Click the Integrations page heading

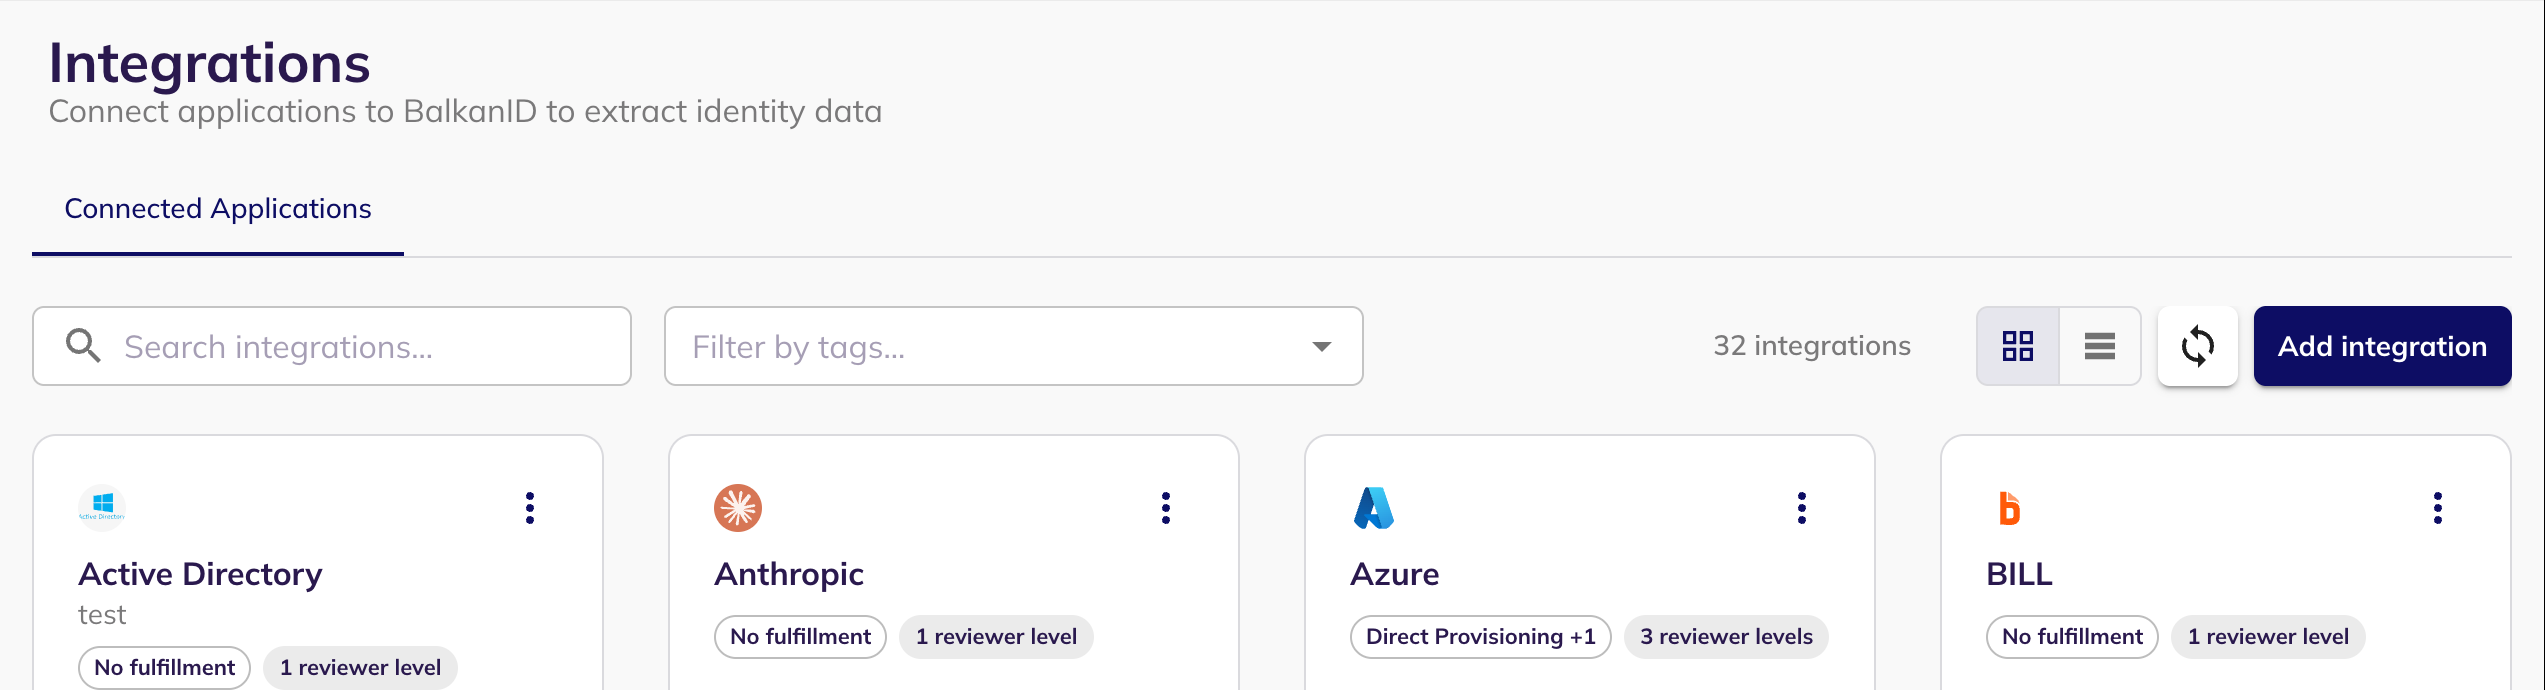tap(210, 63)
